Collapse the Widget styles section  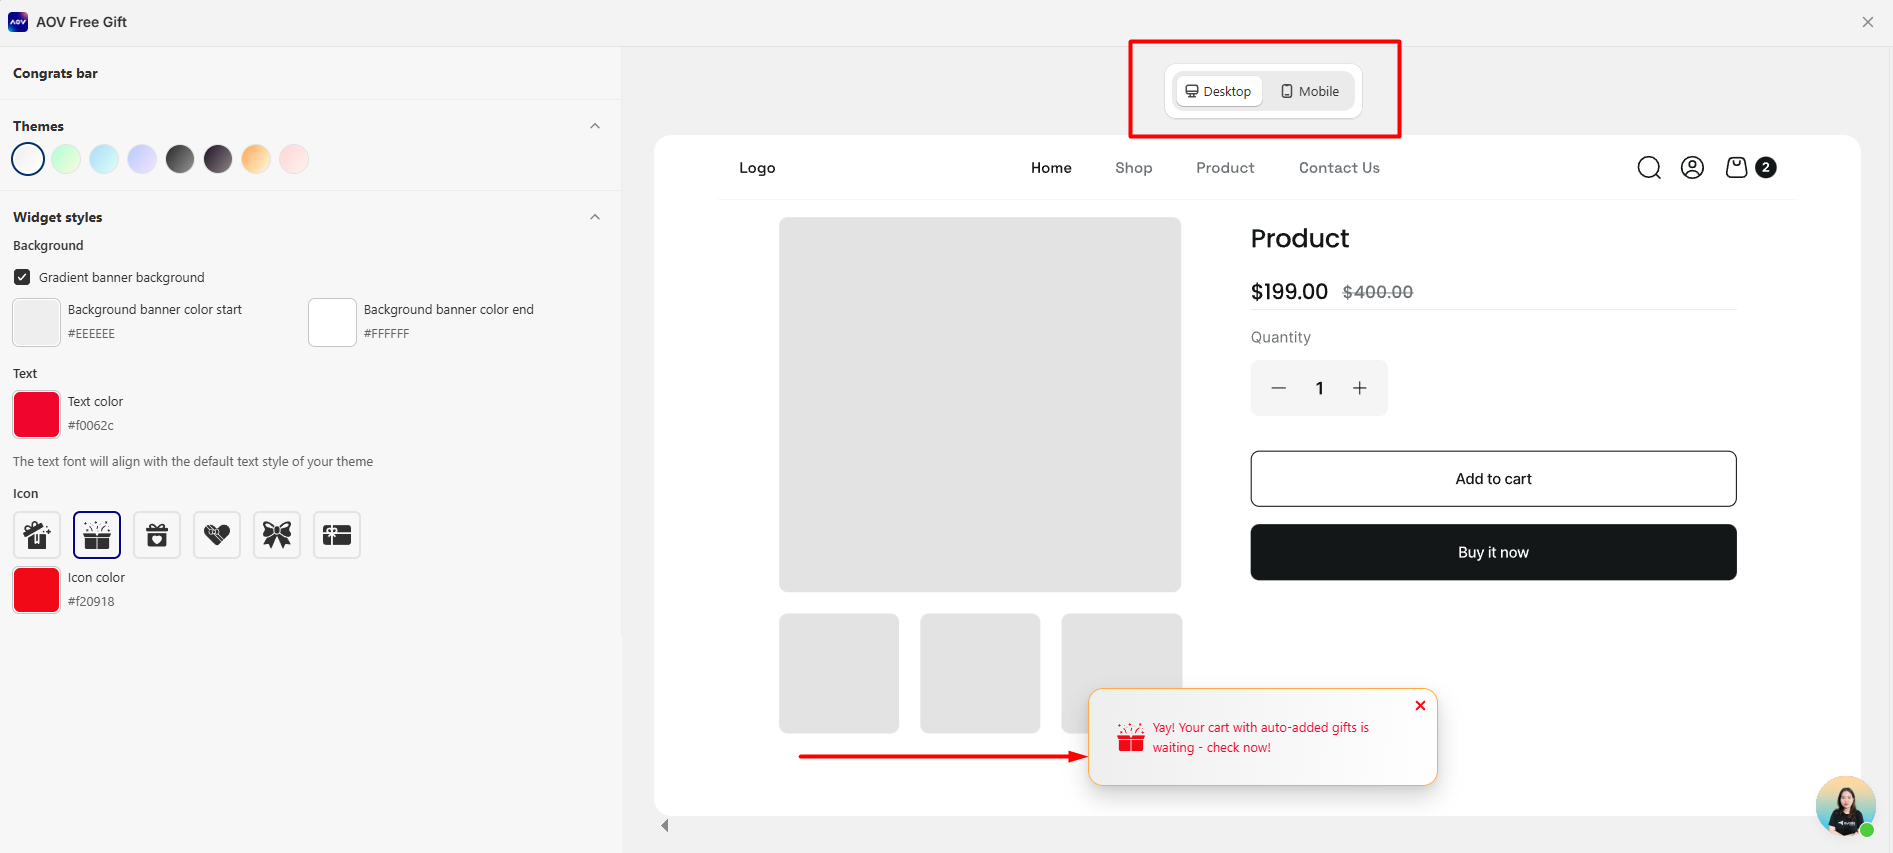[595, 217]
